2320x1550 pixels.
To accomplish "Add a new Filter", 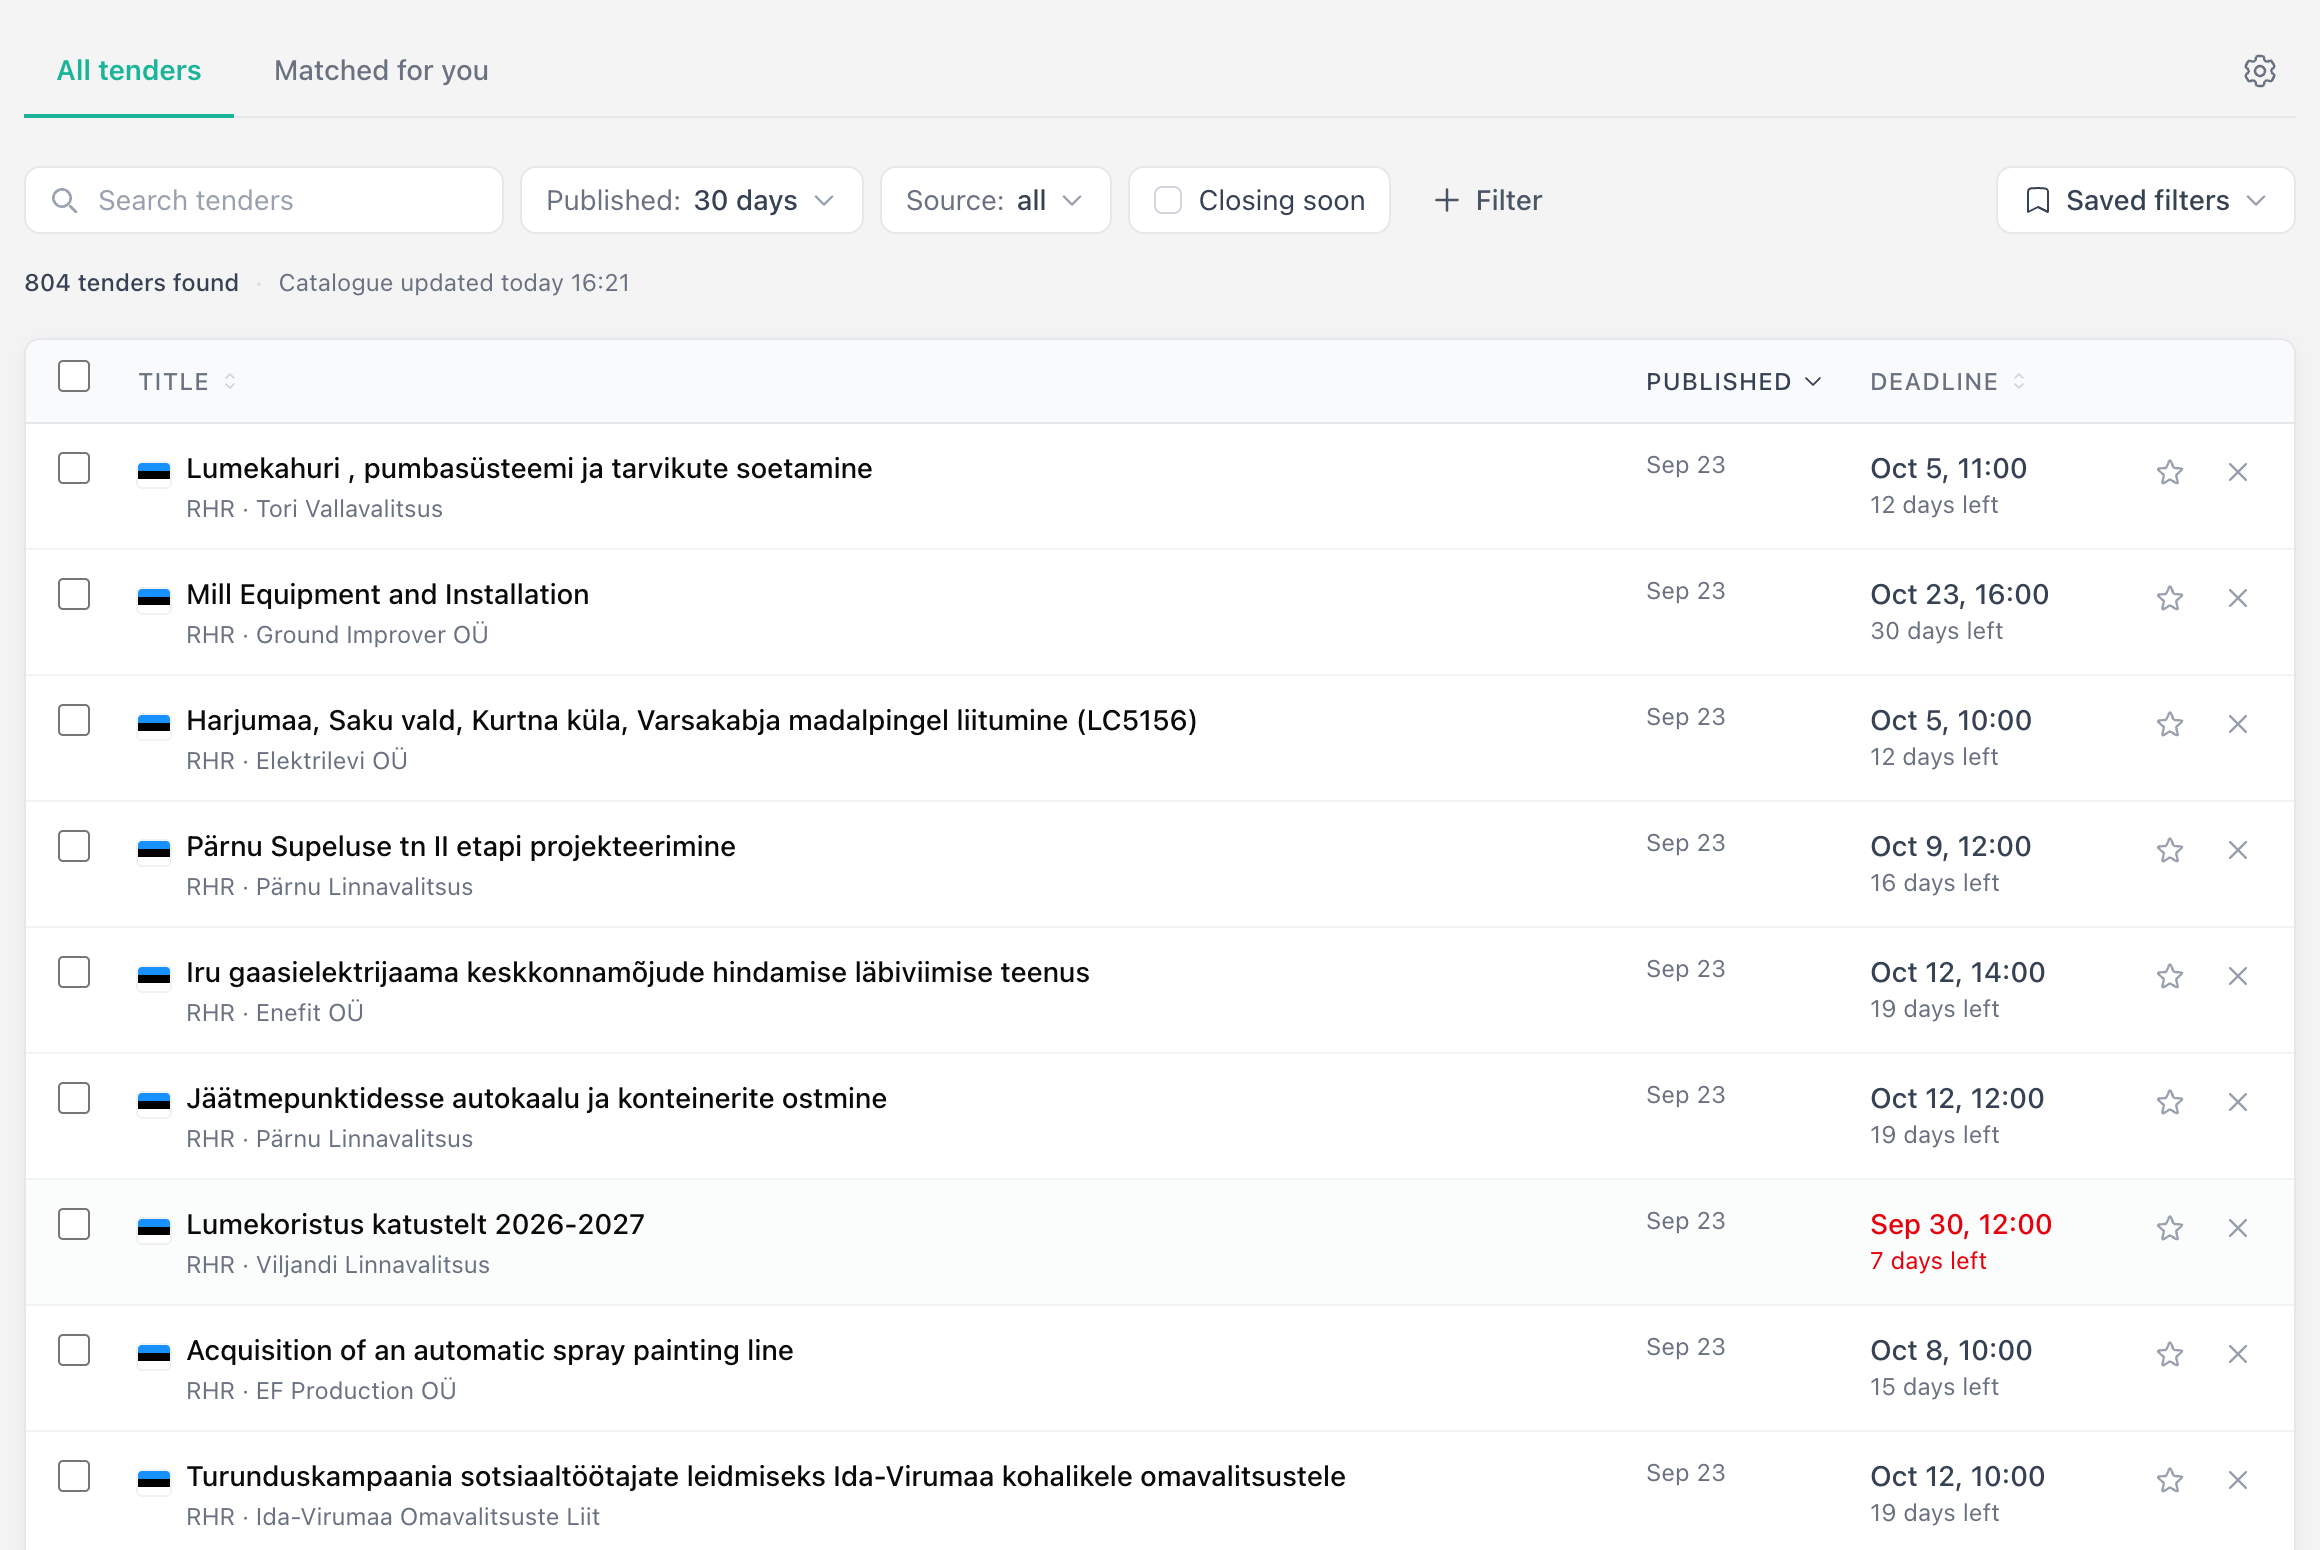I will pyautogui.click(x=1488, y=200).
